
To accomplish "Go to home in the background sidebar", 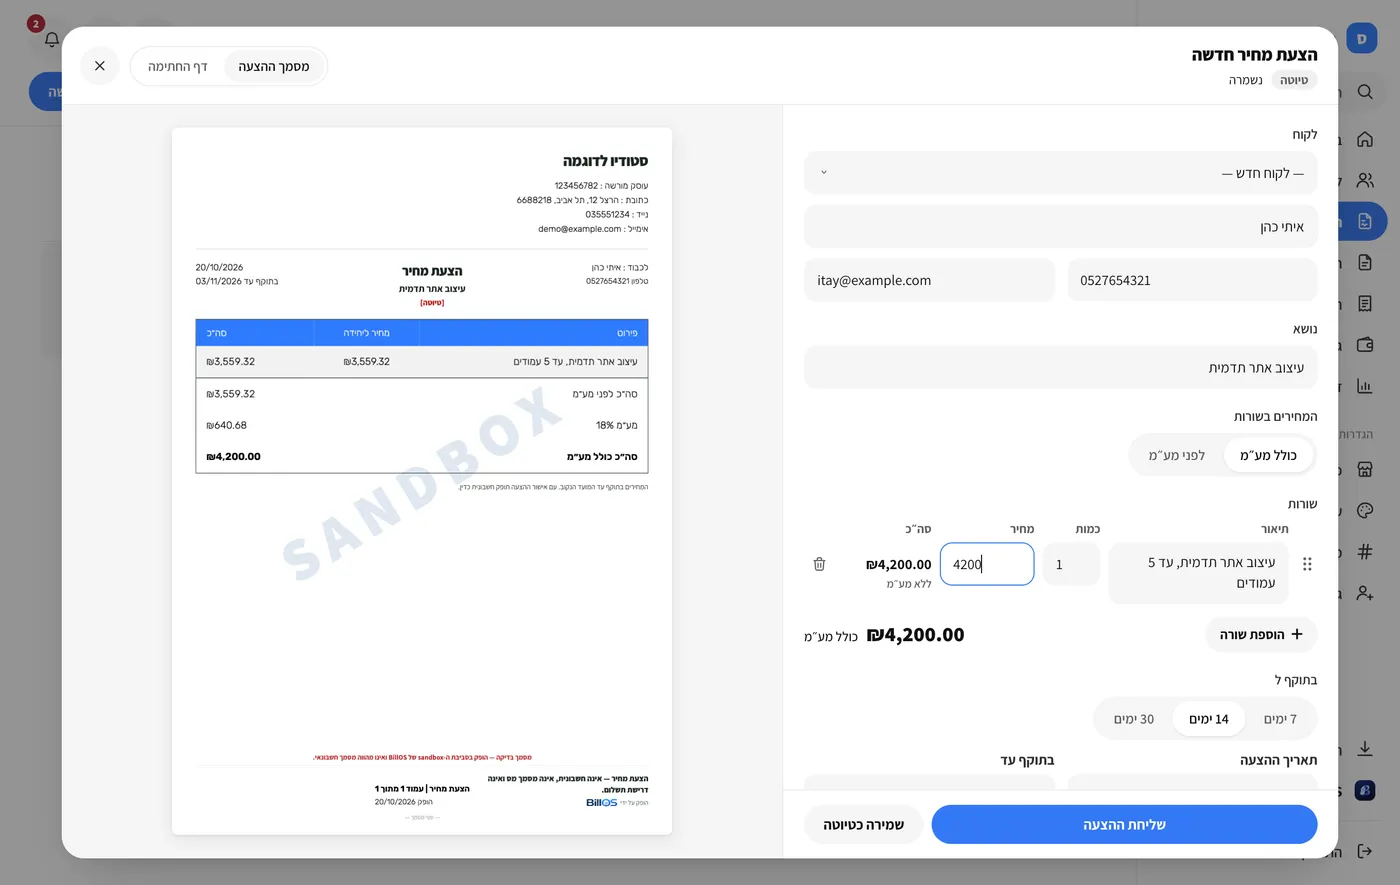I will pos(1365,139).
